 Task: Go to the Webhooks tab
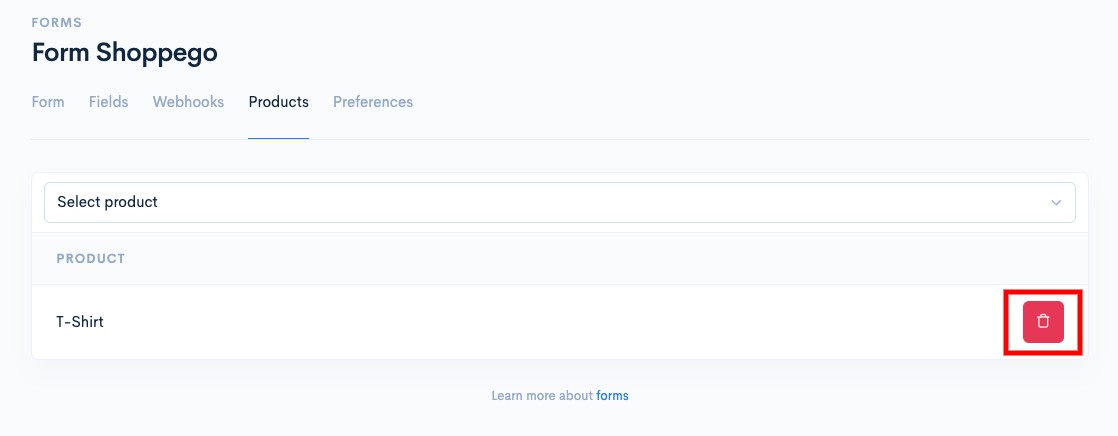[188, 102]
